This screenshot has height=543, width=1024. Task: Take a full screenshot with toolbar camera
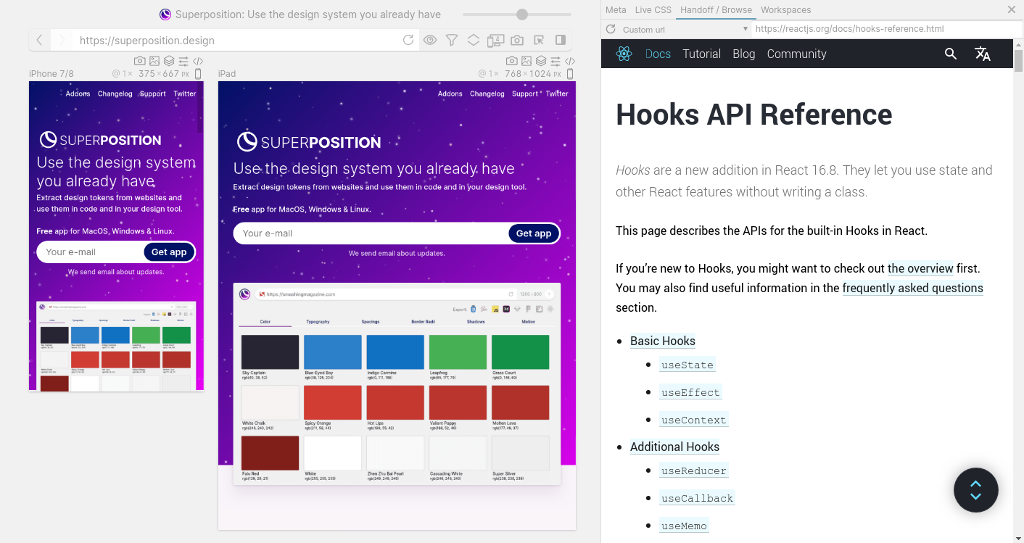(x=517, y=40)
